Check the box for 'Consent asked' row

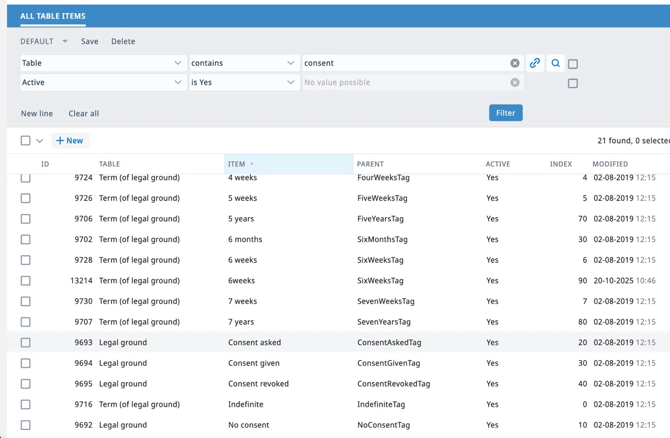[26, 343]
